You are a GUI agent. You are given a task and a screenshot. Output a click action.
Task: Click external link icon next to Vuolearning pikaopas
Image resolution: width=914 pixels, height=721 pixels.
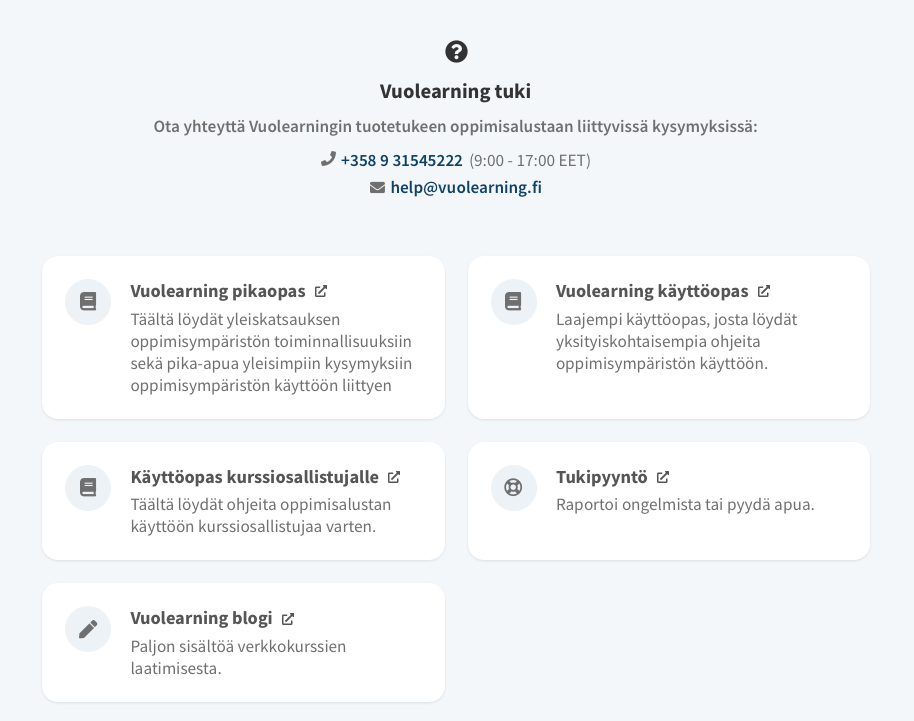tap(321, 291)
